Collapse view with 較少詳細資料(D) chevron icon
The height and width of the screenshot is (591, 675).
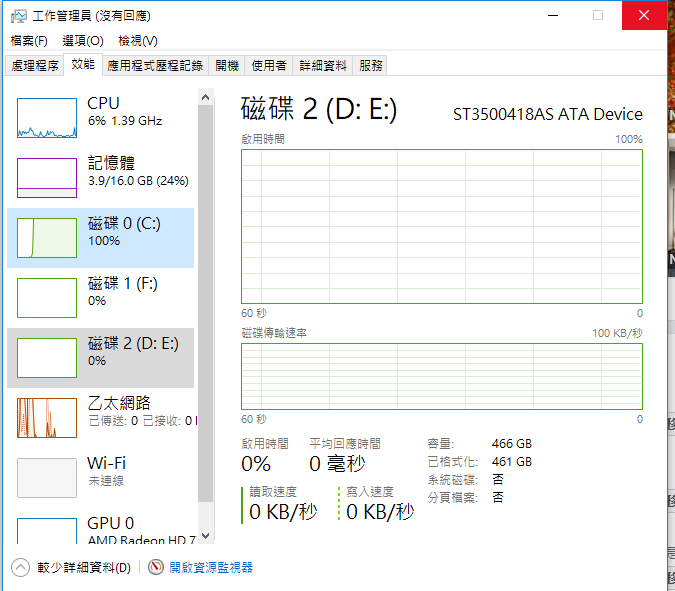(20, 567)
